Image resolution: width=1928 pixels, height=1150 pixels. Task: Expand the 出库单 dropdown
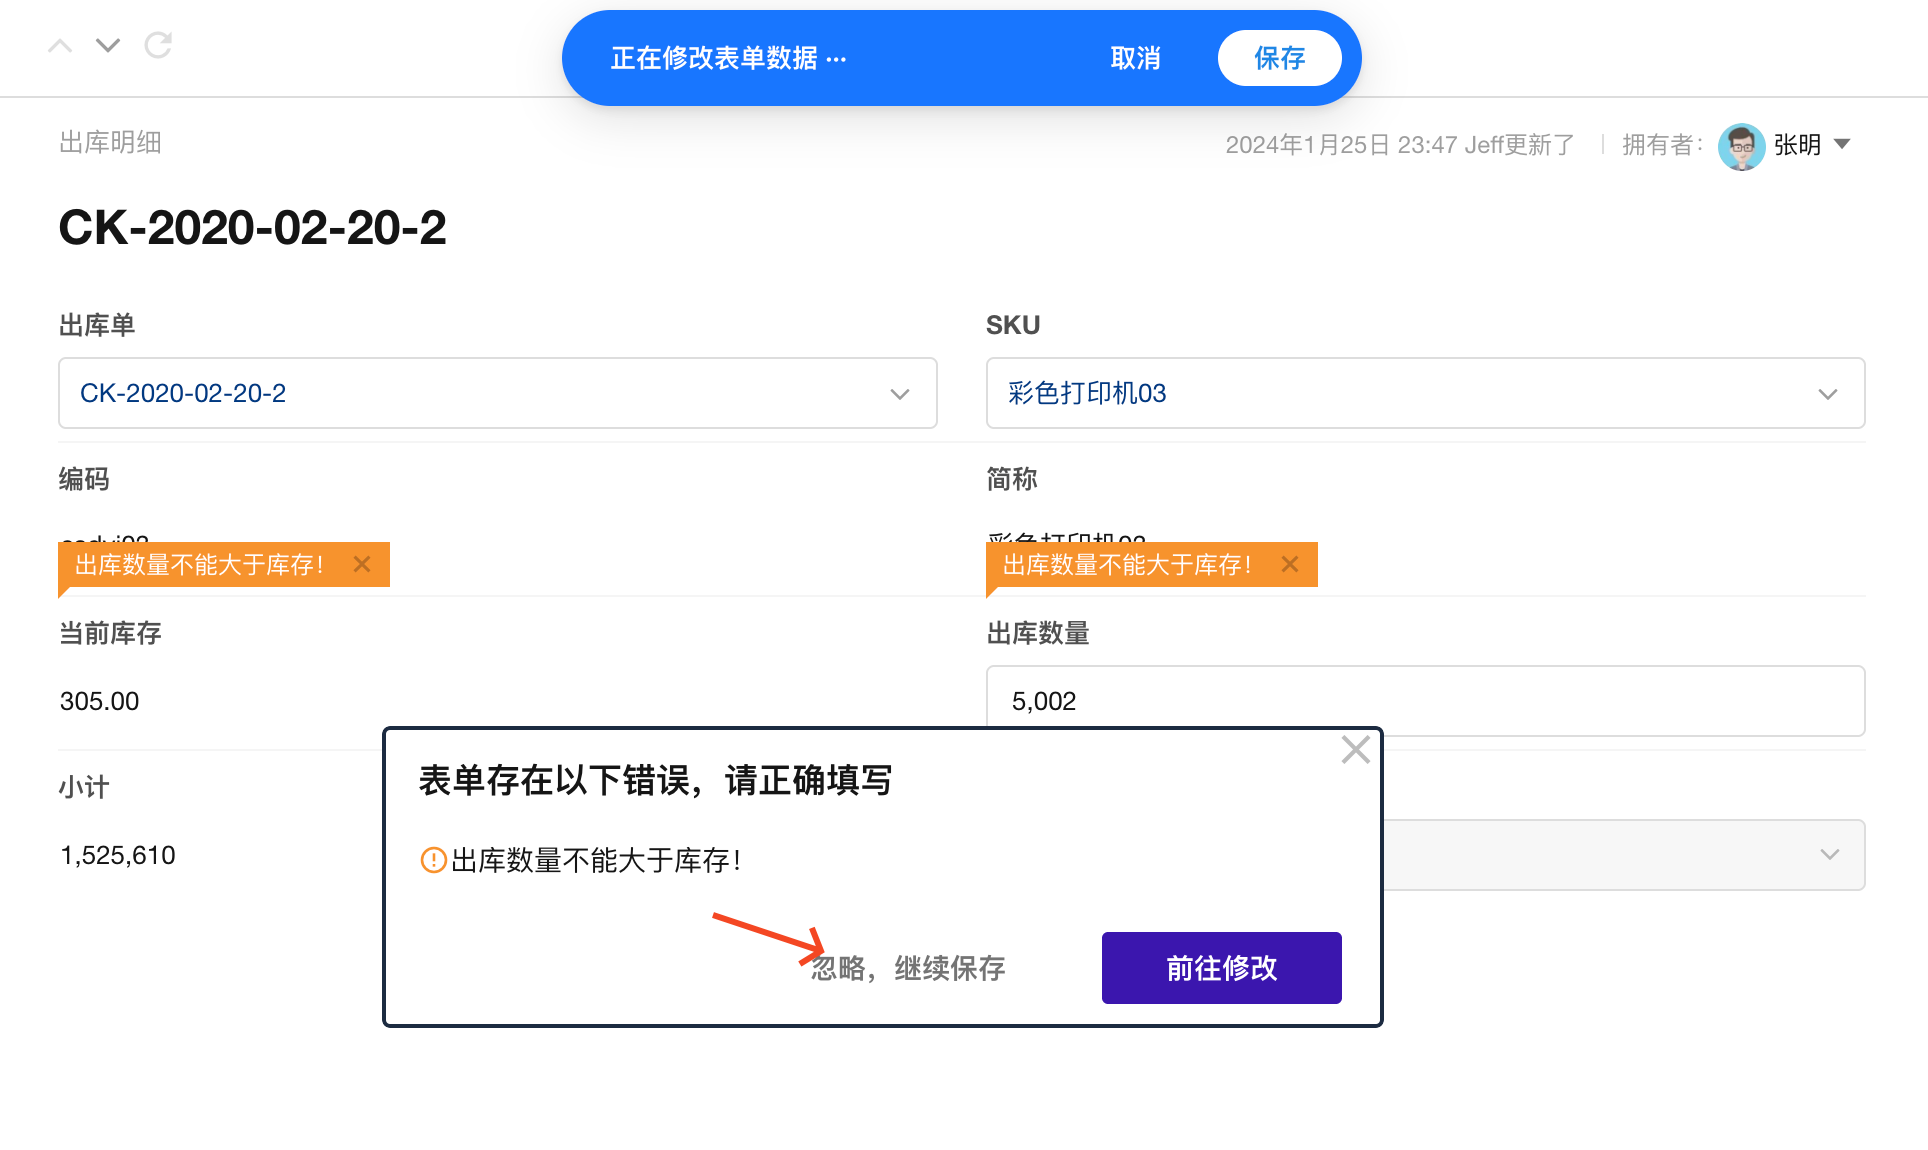pyautogui.click(x=899, y=394)
